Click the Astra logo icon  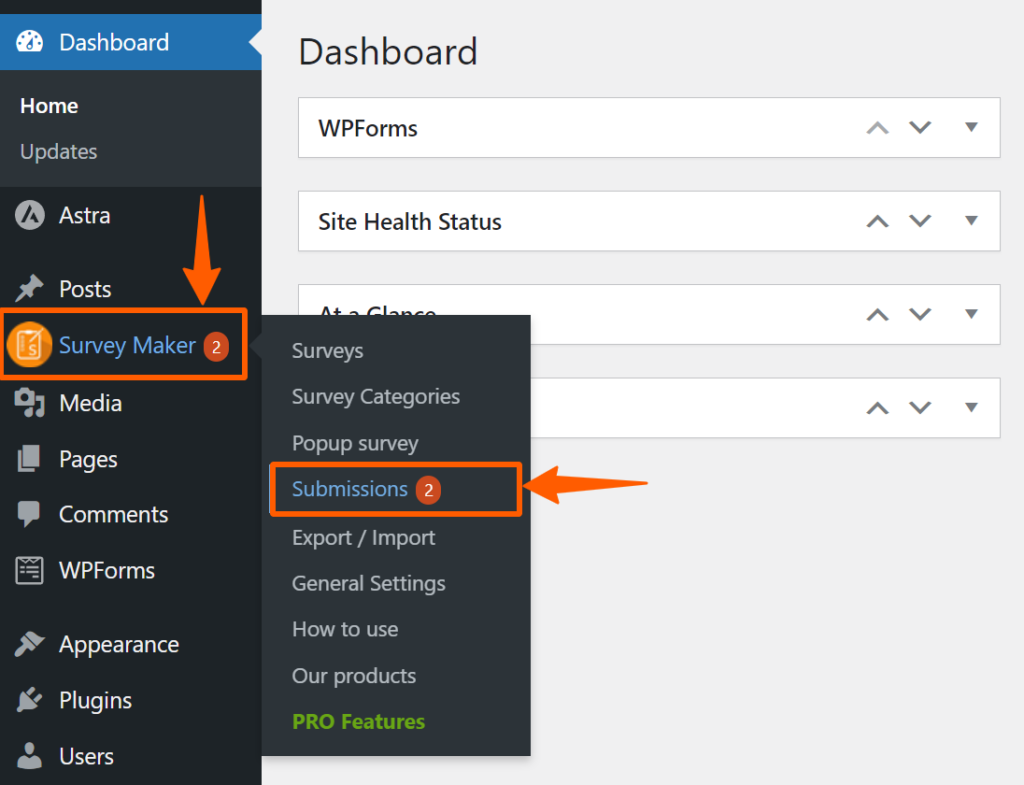click(29, 215)
